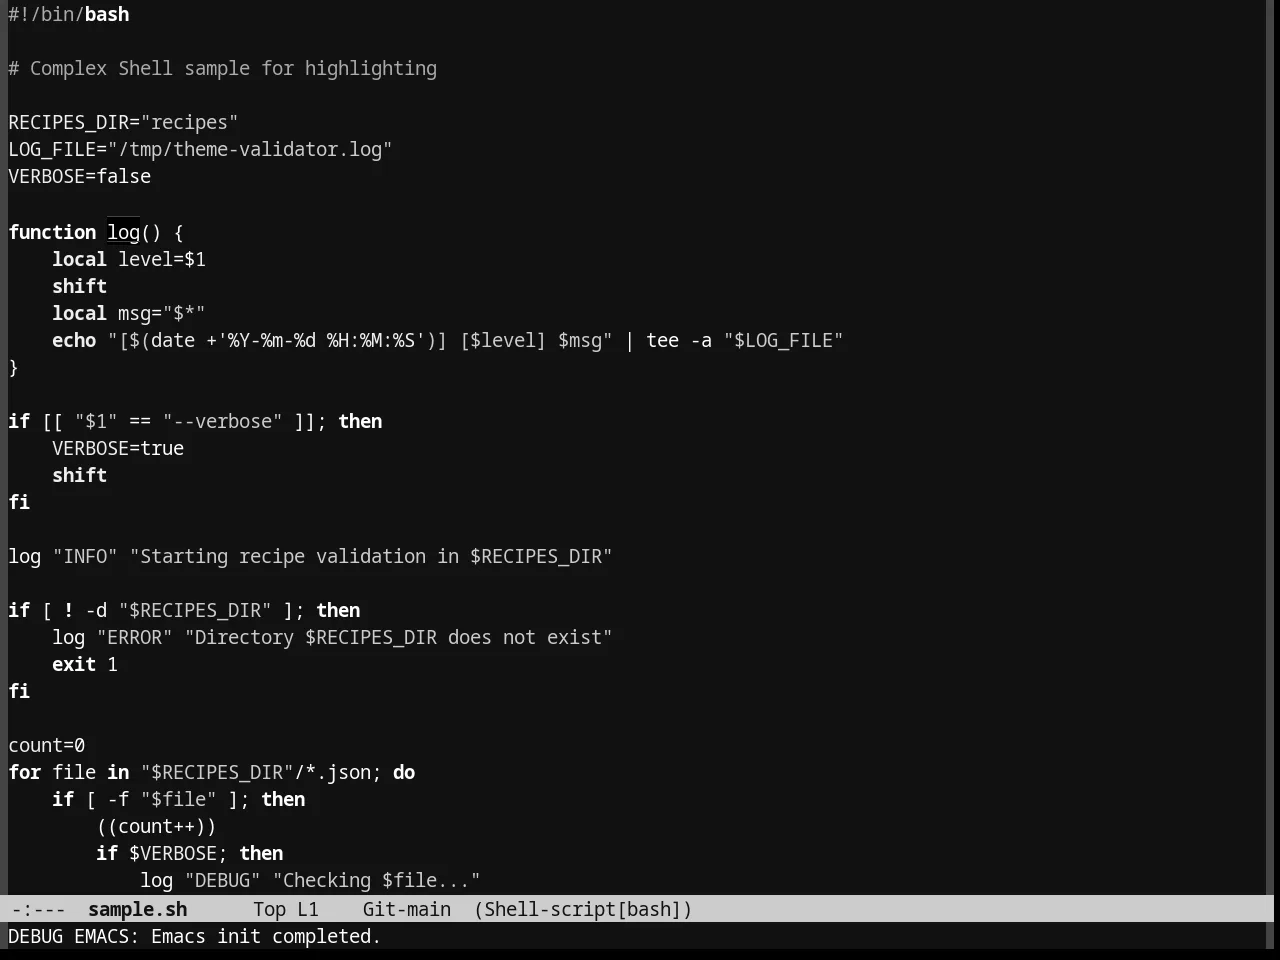Click the L1 line number indicator
The width and height of the screenshot is (1280, 960).
[x=307, y=909]
